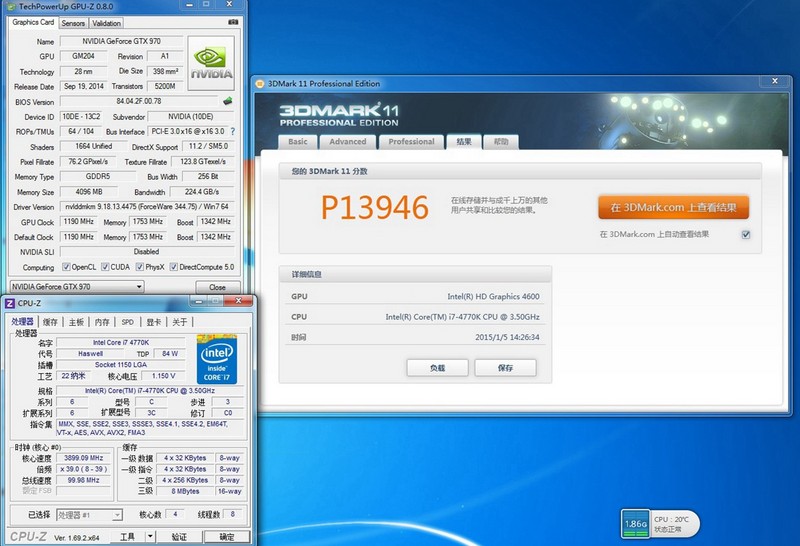This screenshot has width=800, height=546.
Task: Open the SPD tab in CPU-Z
Action: (x=128, y=322)
